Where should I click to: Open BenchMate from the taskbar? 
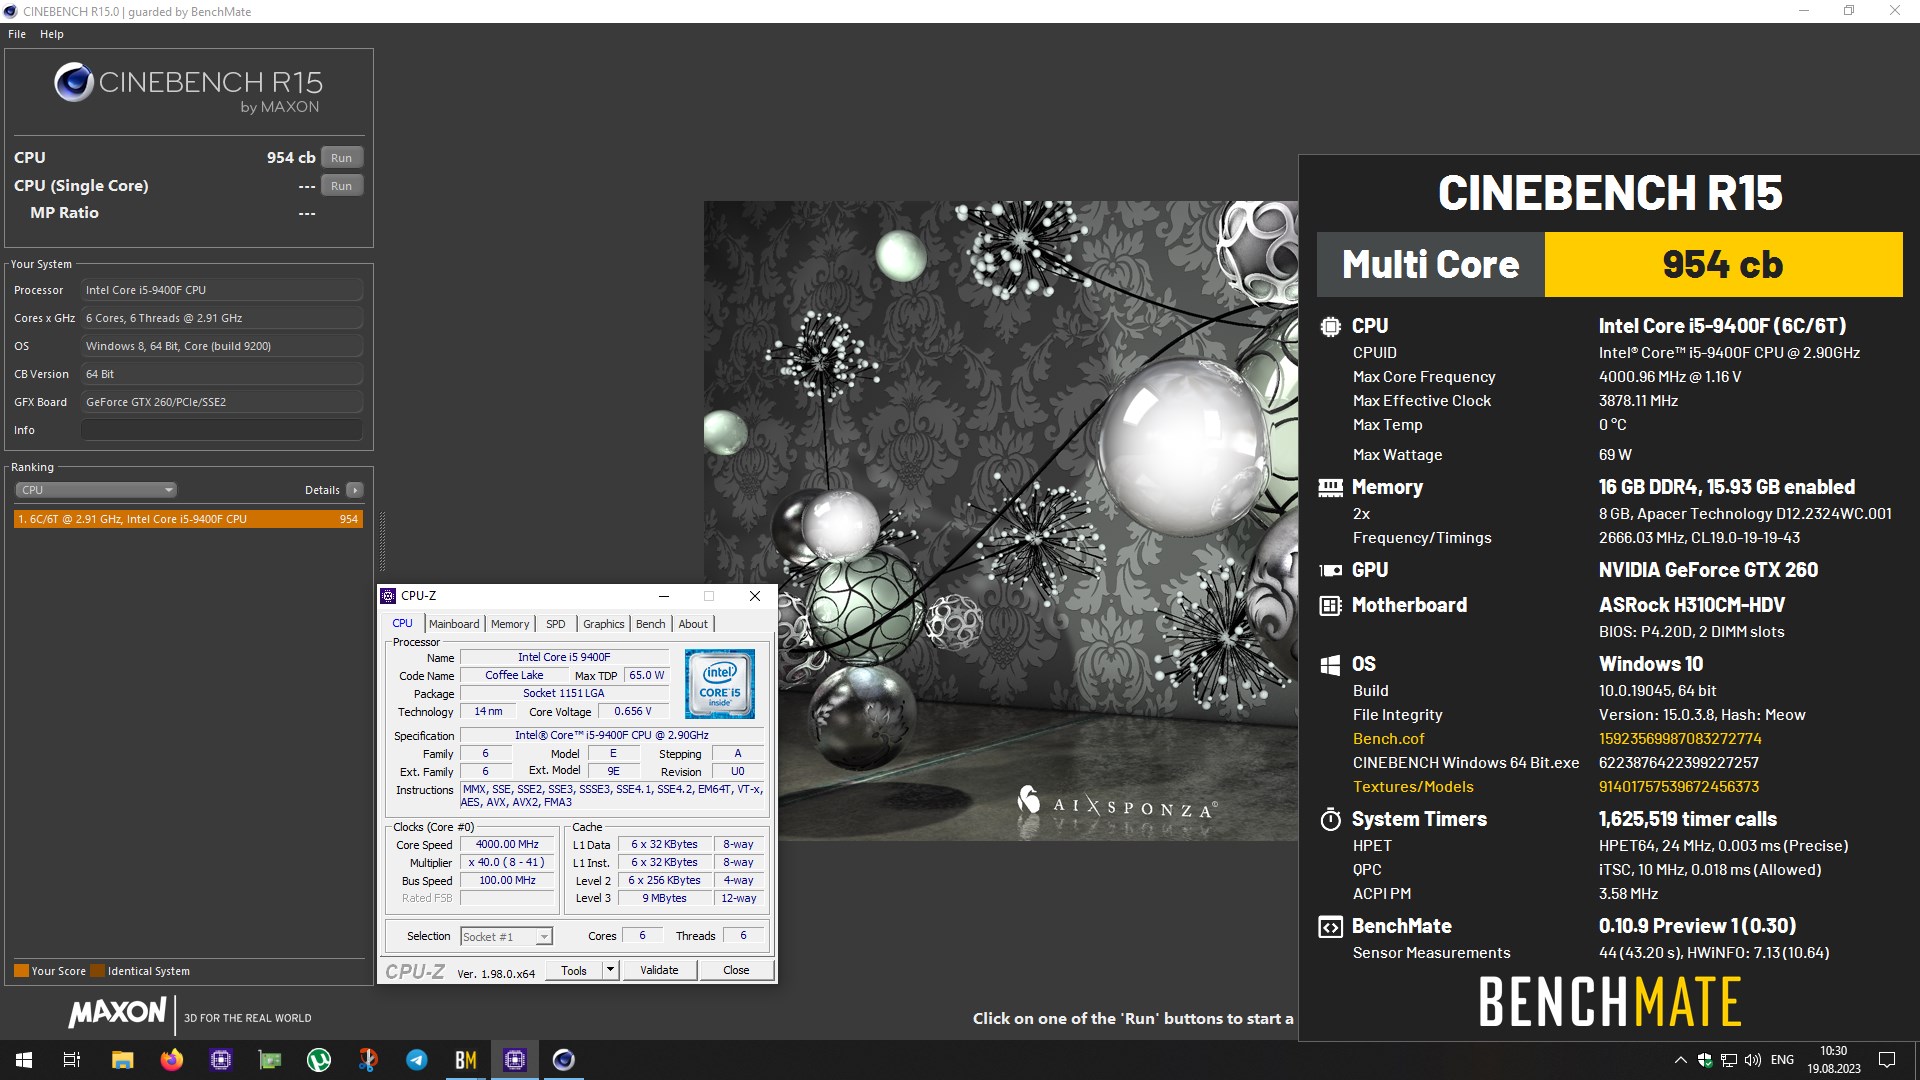point(466,1060)
